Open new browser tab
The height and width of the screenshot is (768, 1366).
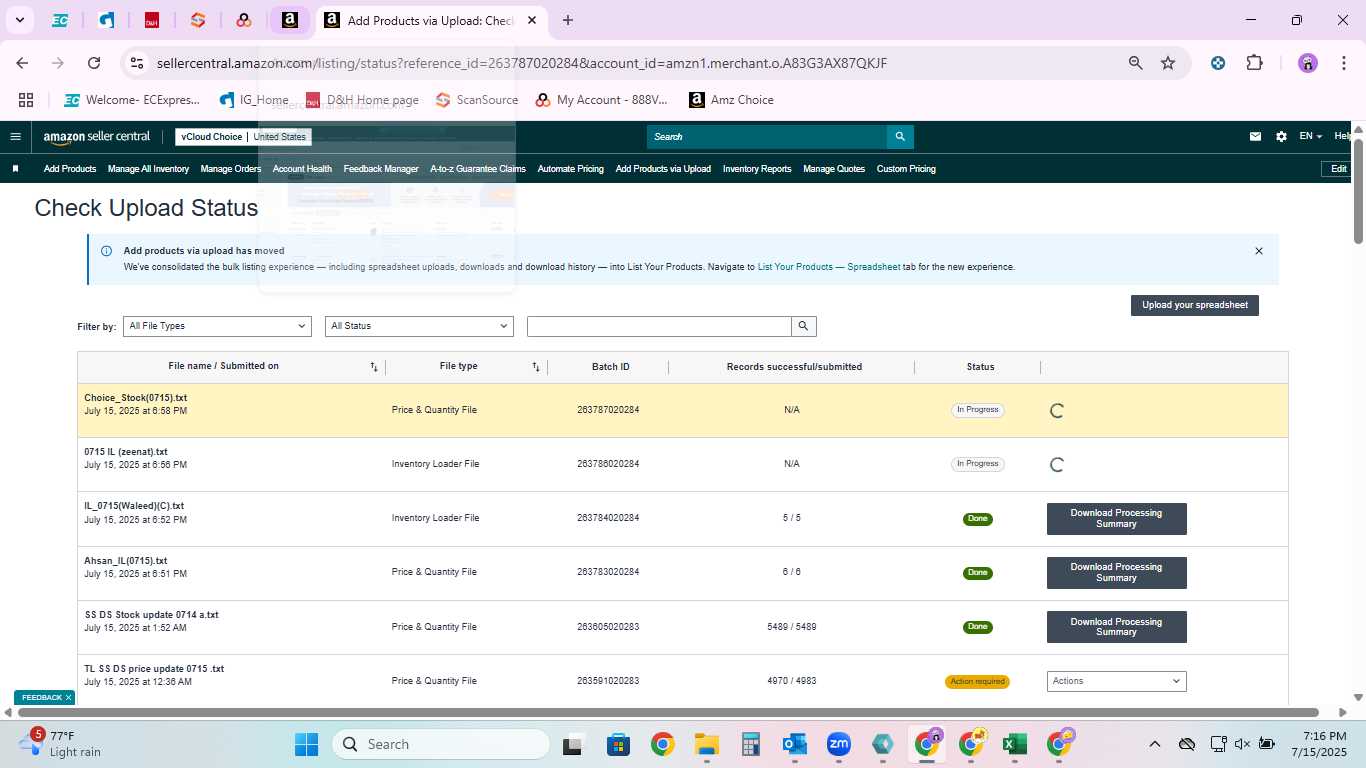(568, 20)
